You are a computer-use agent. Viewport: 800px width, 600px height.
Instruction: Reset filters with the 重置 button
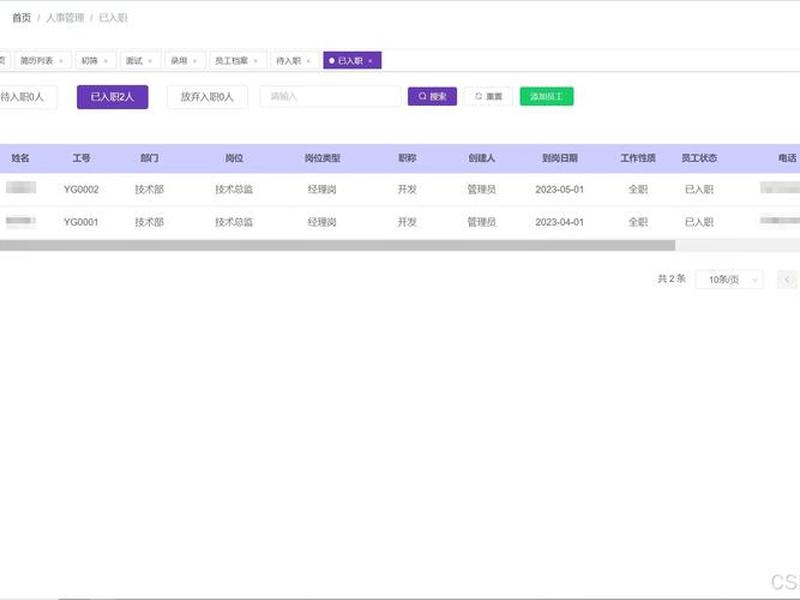pyautogui.click(x=488, y=96)
